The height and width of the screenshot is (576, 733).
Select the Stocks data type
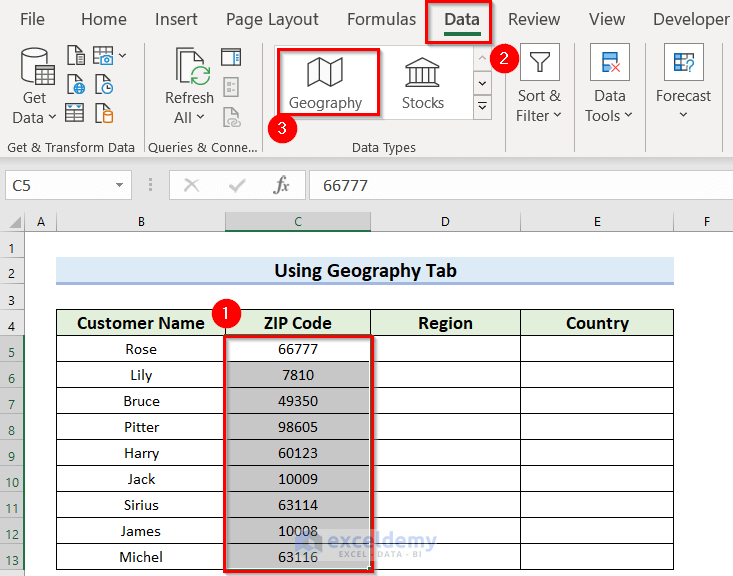[423, 82]
